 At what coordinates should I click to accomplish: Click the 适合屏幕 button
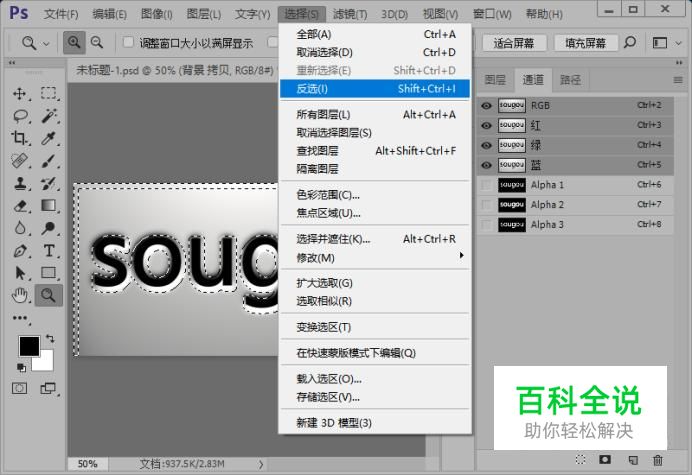click(514, 43)
